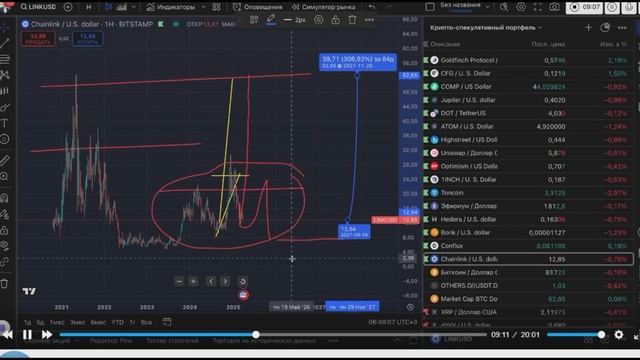The height and width of the screenshot is (360, 640).
Task: Add symbol to watchlist plus icon
Action: tap(588, 27)
